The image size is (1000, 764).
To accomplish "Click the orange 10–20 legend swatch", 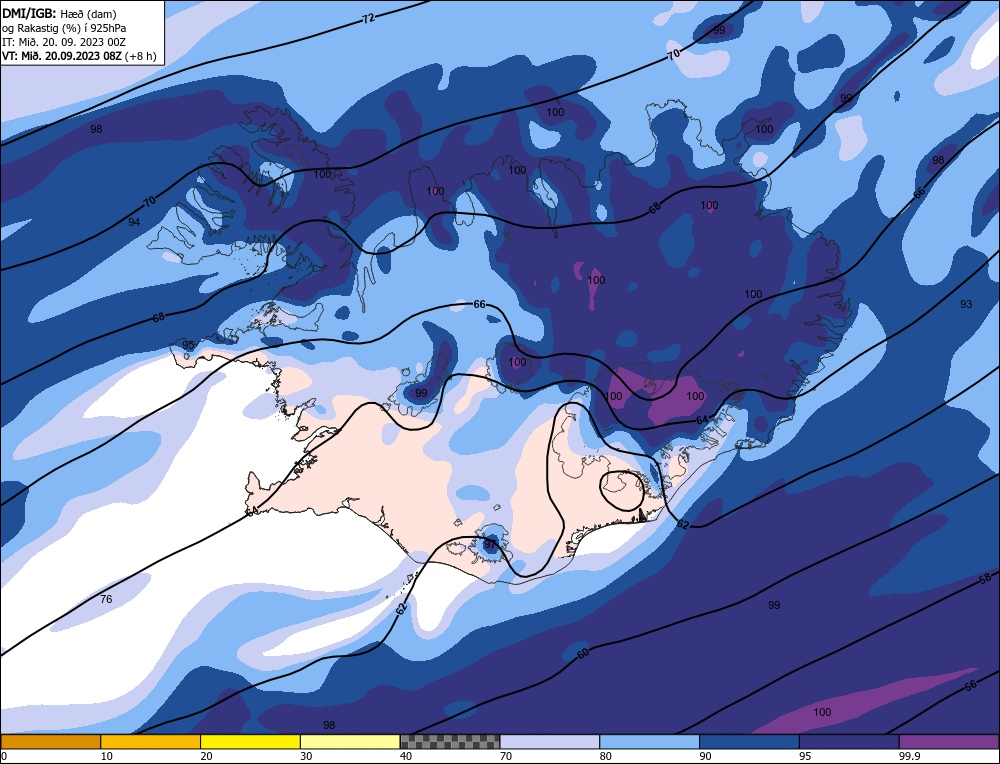I will click(151, 742).
